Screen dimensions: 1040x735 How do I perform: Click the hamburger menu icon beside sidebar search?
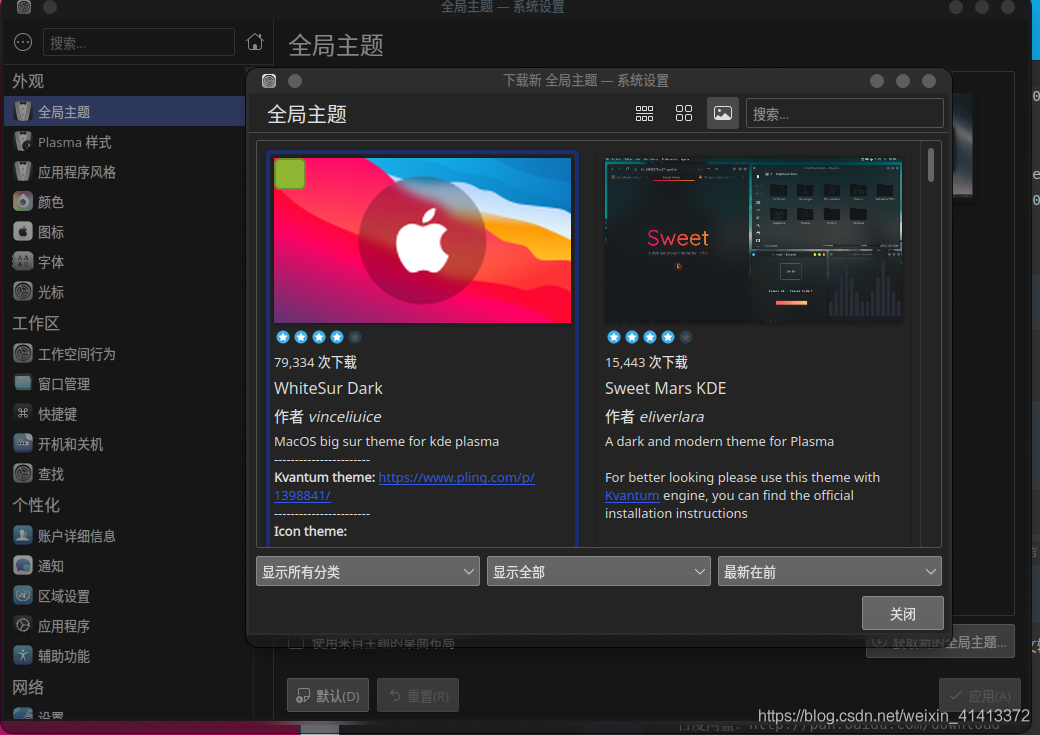point(23,42)
